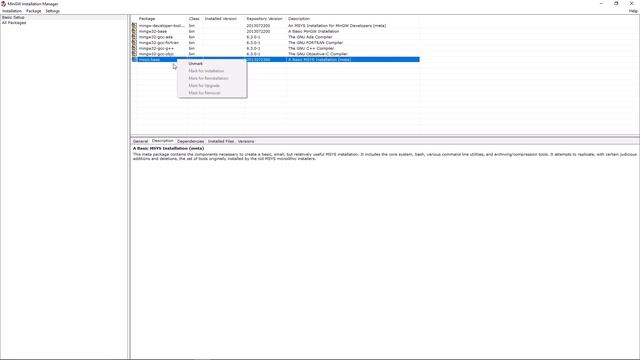
Task: Click 'The GNU C++ Compiler' description
Action: [x=311, y=48]
